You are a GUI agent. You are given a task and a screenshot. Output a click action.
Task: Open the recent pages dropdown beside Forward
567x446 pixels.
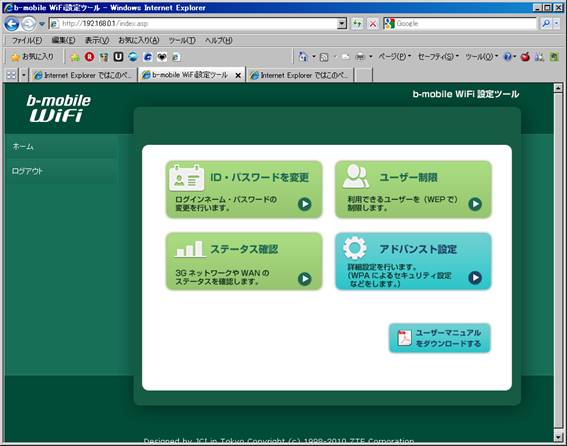point(42,24)
